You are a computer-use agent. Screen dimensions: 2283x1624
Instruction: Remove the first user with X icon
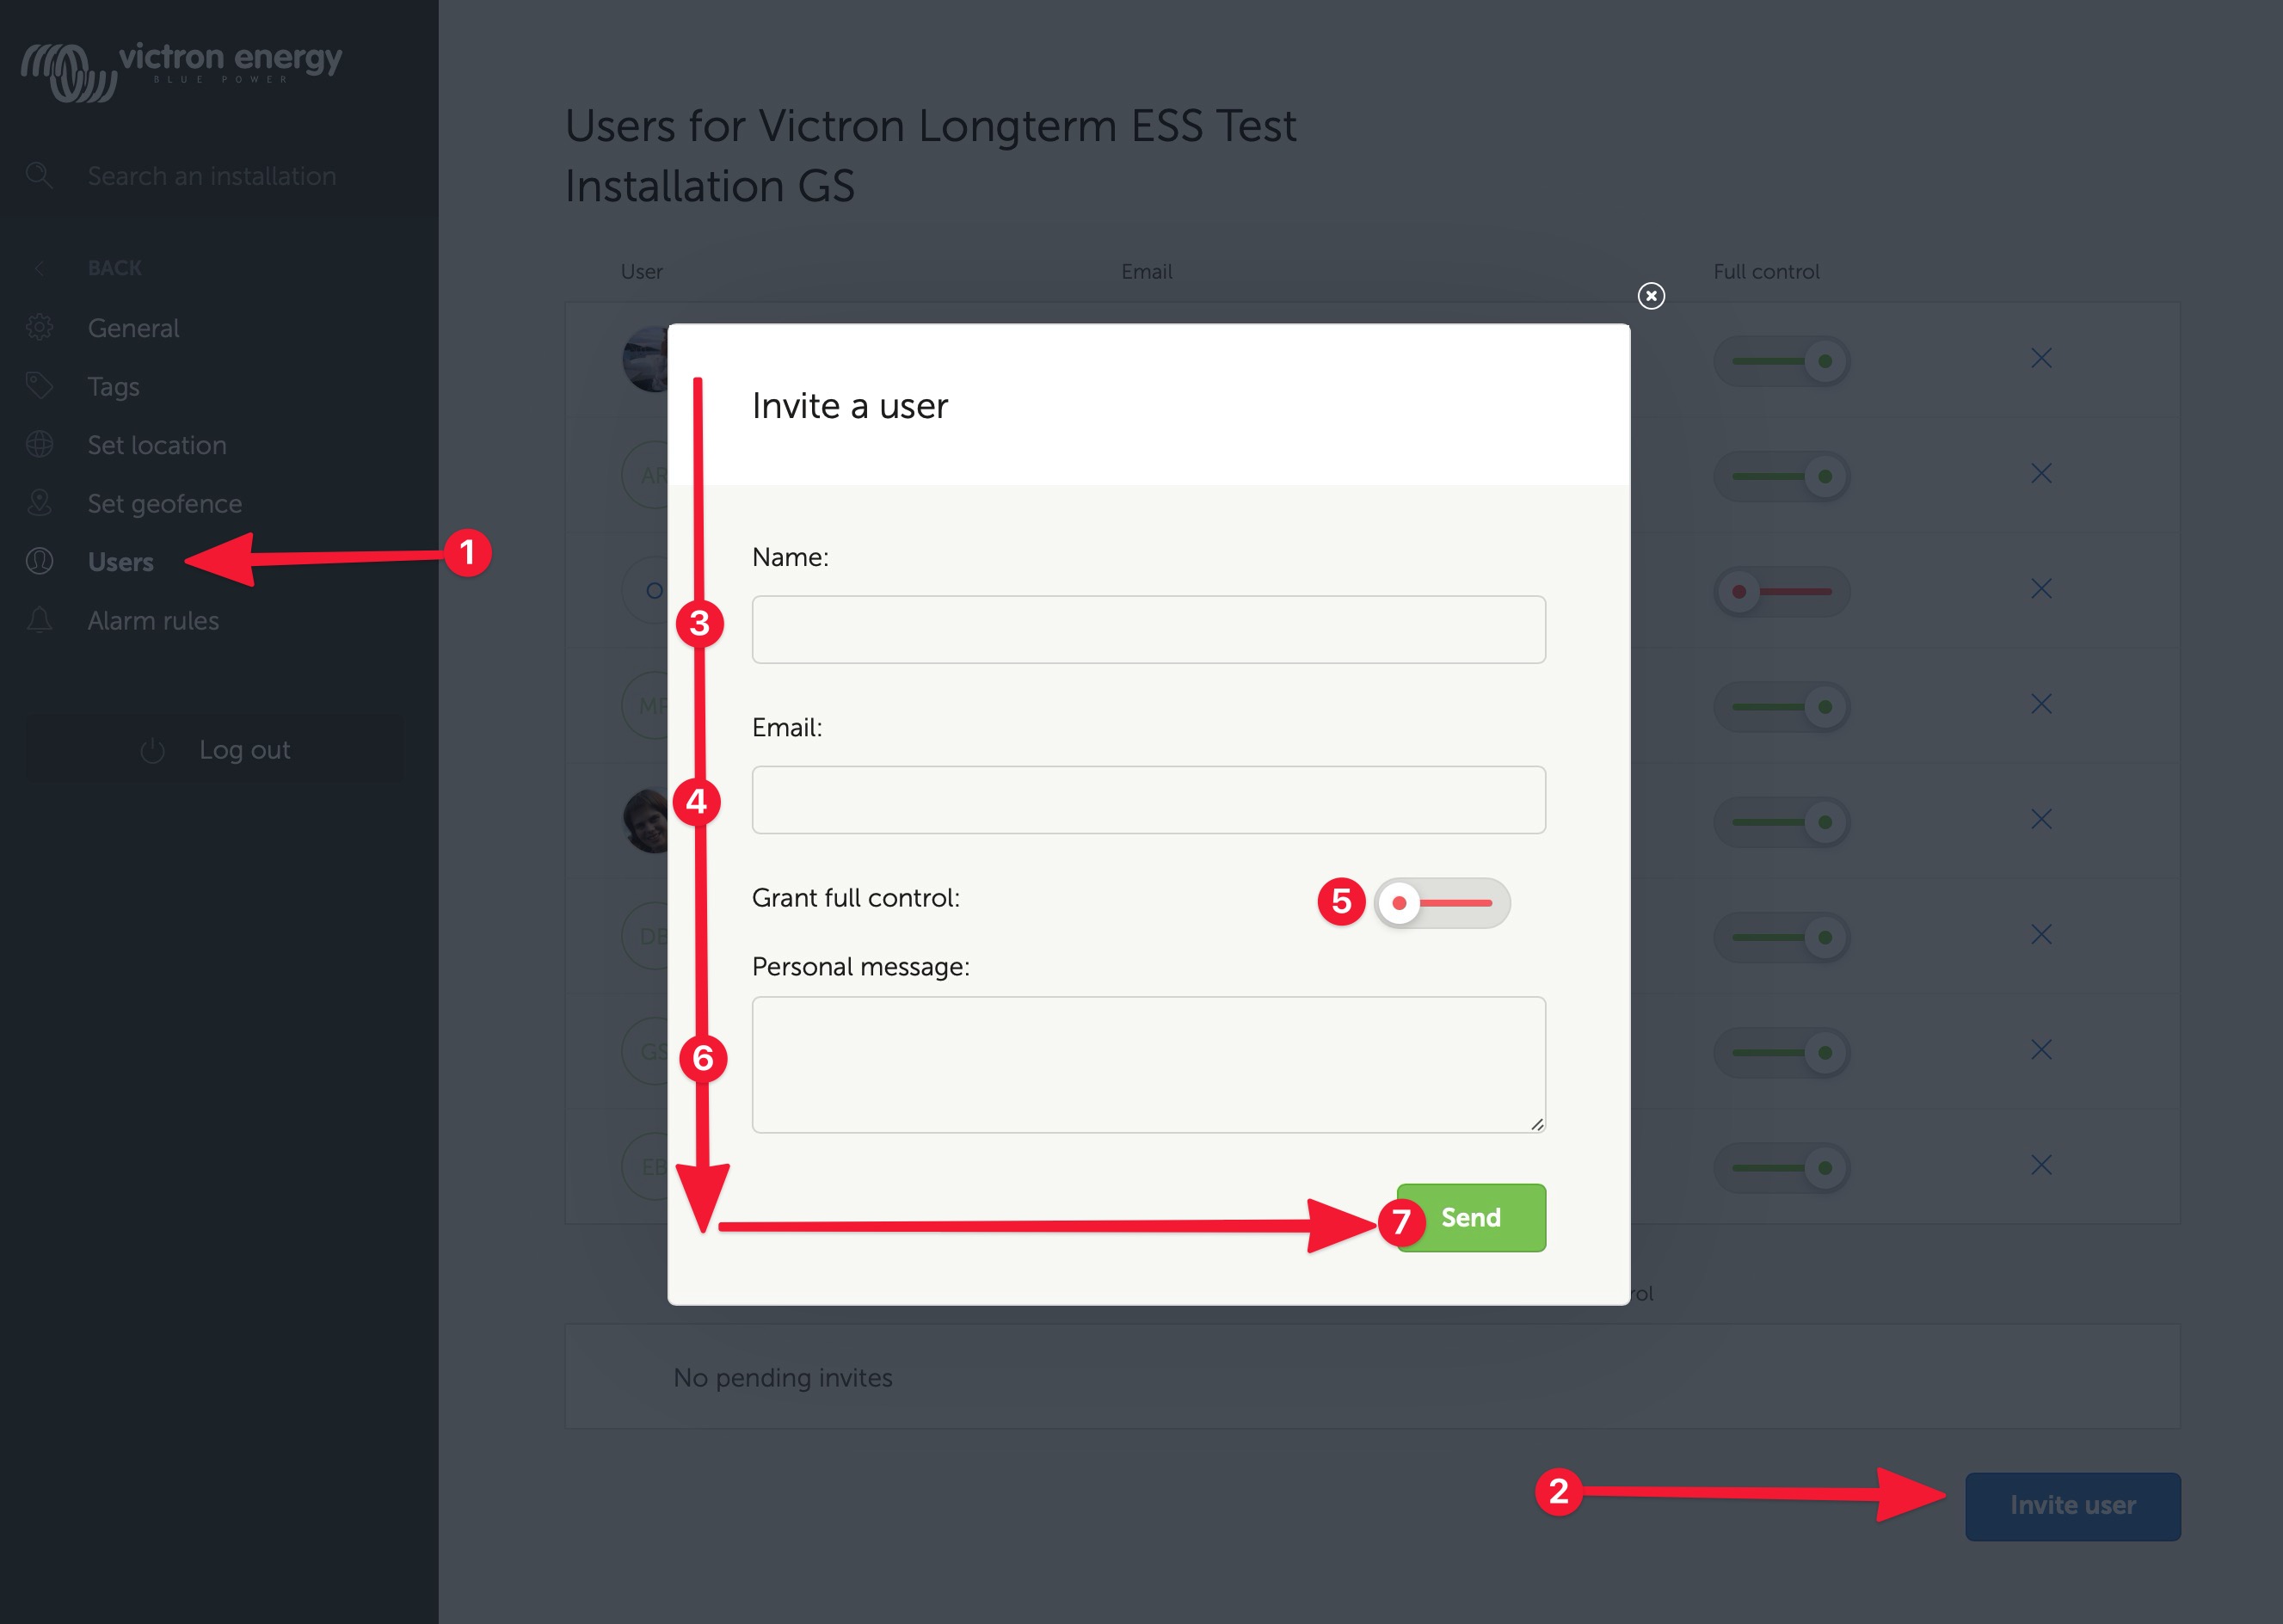pos(2041,358)
